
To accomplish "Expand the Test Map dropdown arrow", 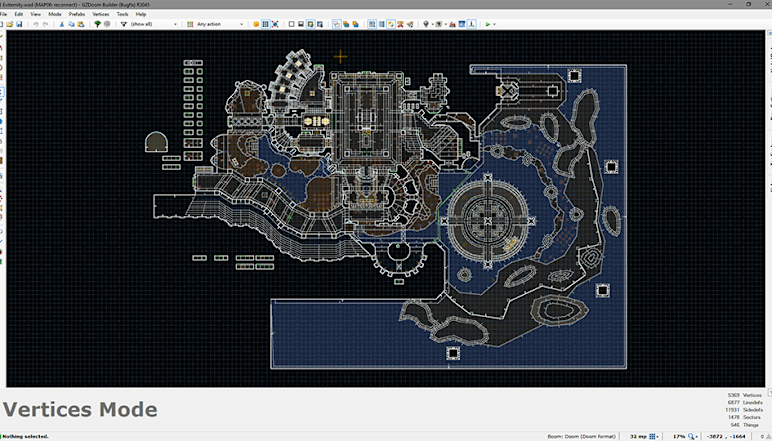I will (x=495, y=24).
